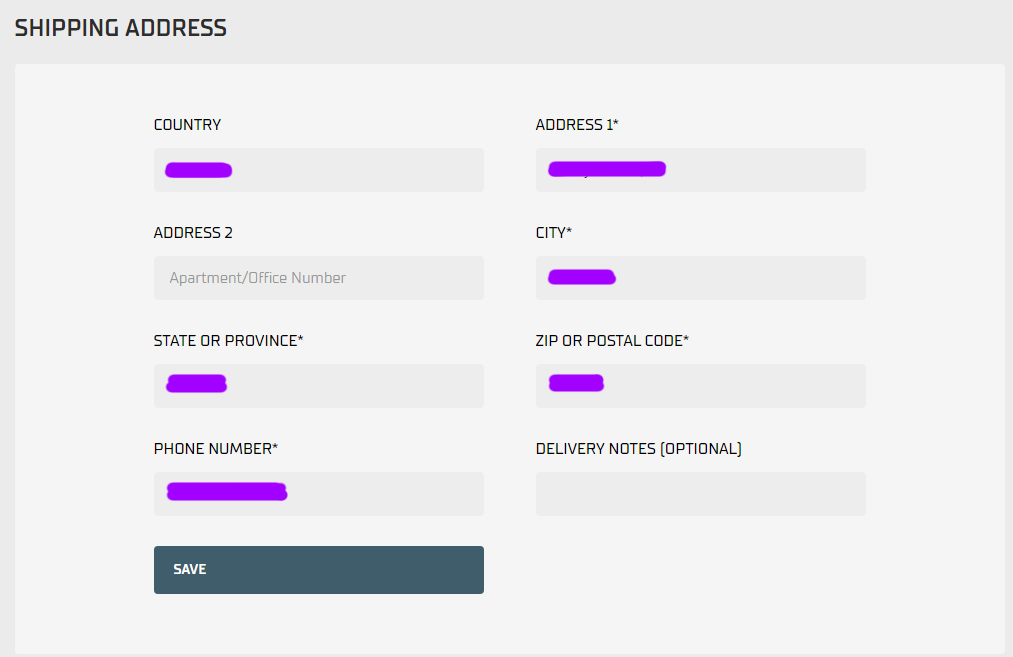Select the City input field
Screen dimensions: 1013x657
click(700, 278)
